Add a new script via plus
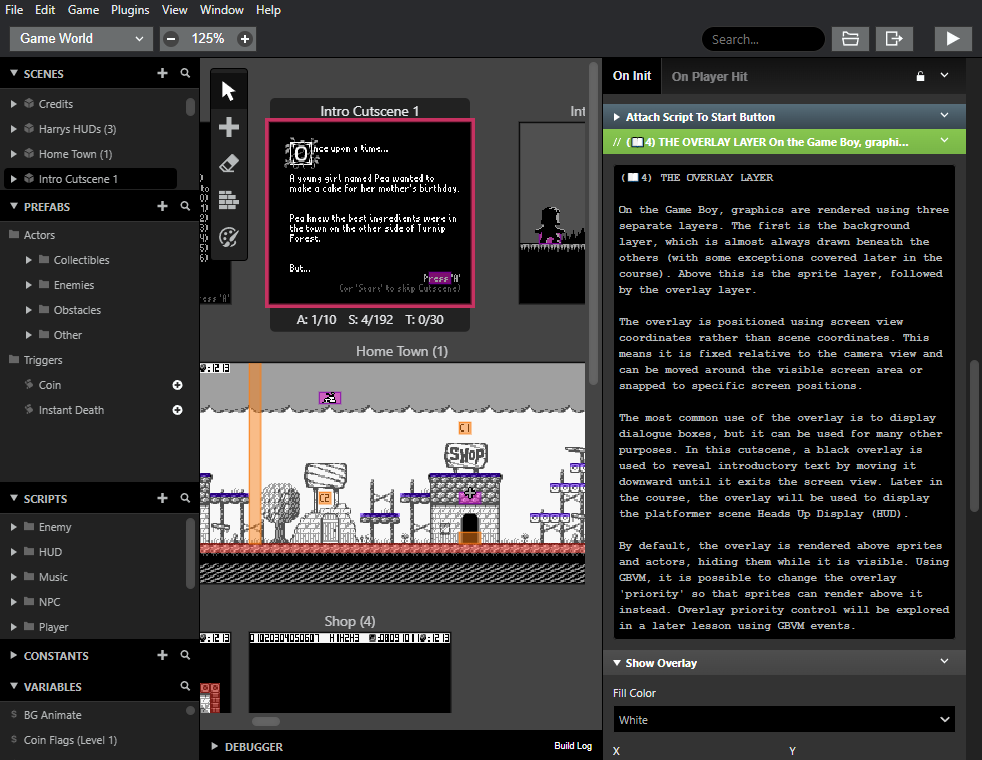 [x=163, y=498]
